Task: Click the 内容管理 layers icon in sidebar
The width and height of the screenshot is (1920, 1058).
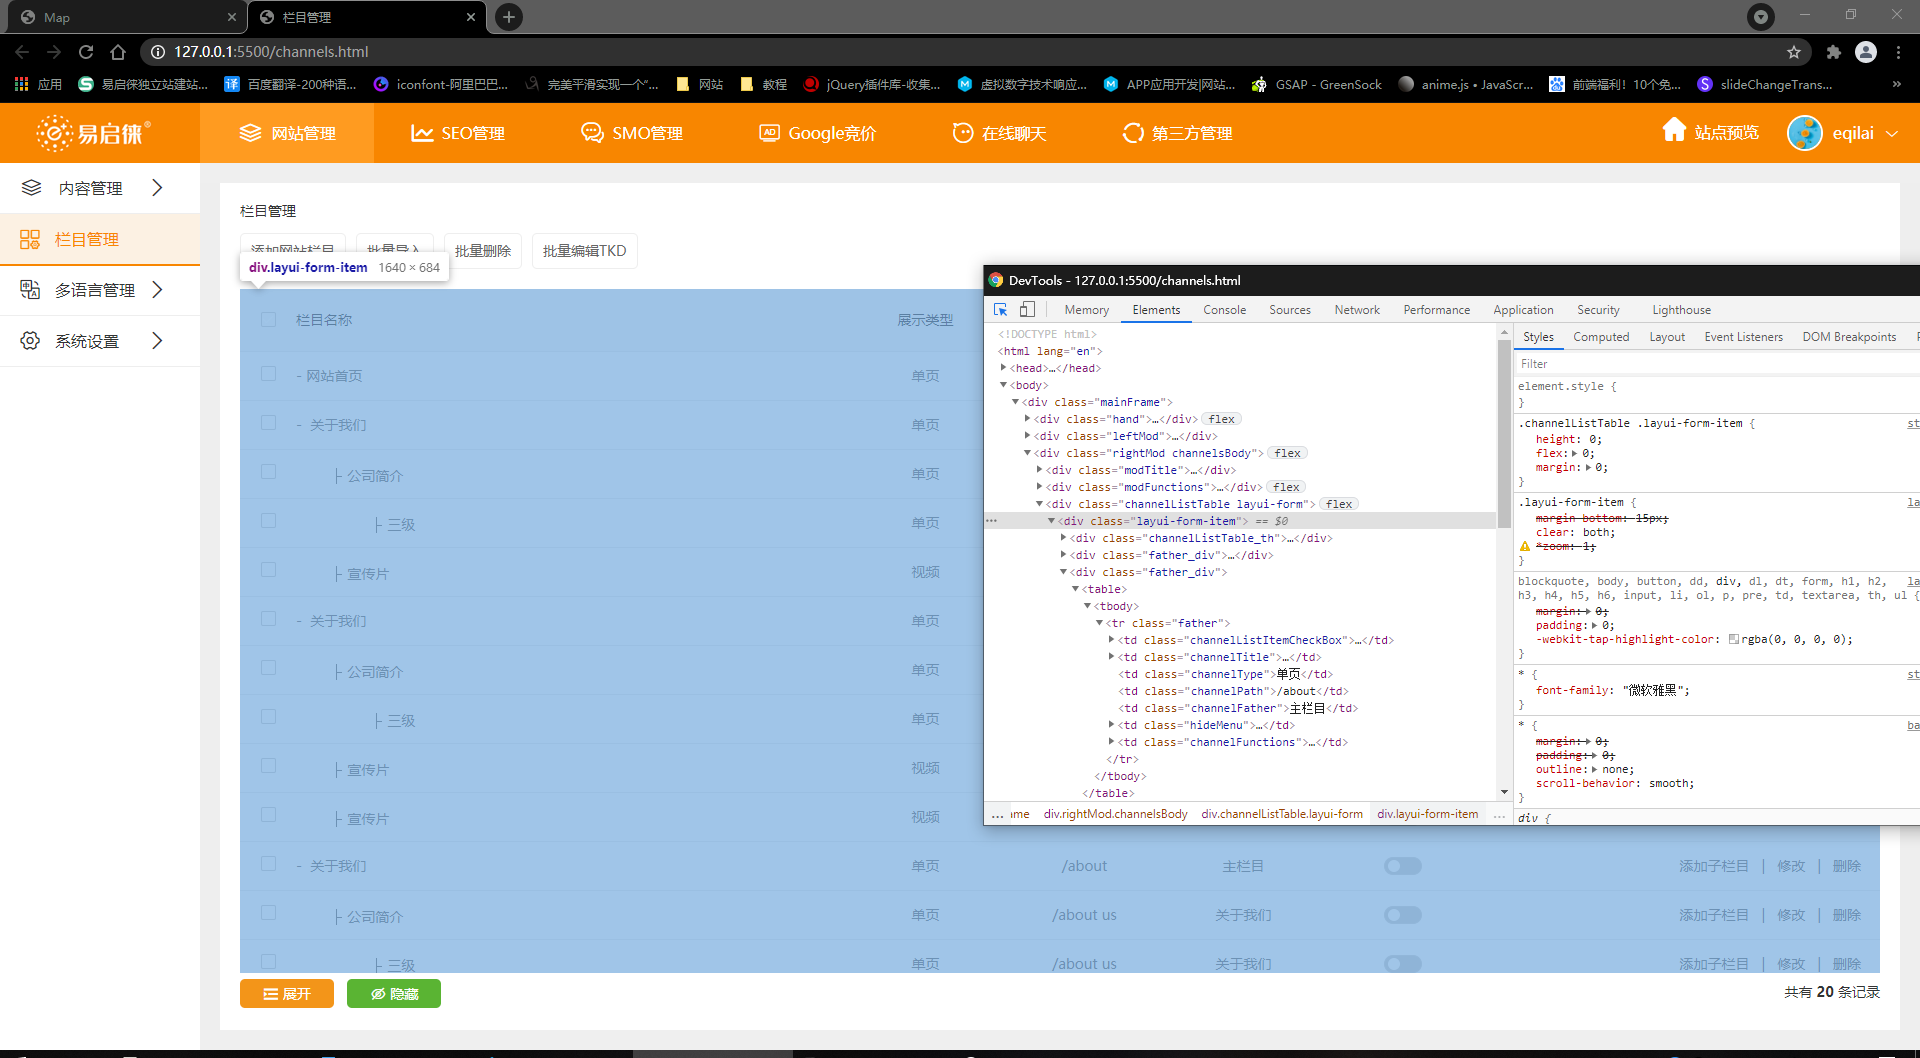Action: click(x=31, y=188)
